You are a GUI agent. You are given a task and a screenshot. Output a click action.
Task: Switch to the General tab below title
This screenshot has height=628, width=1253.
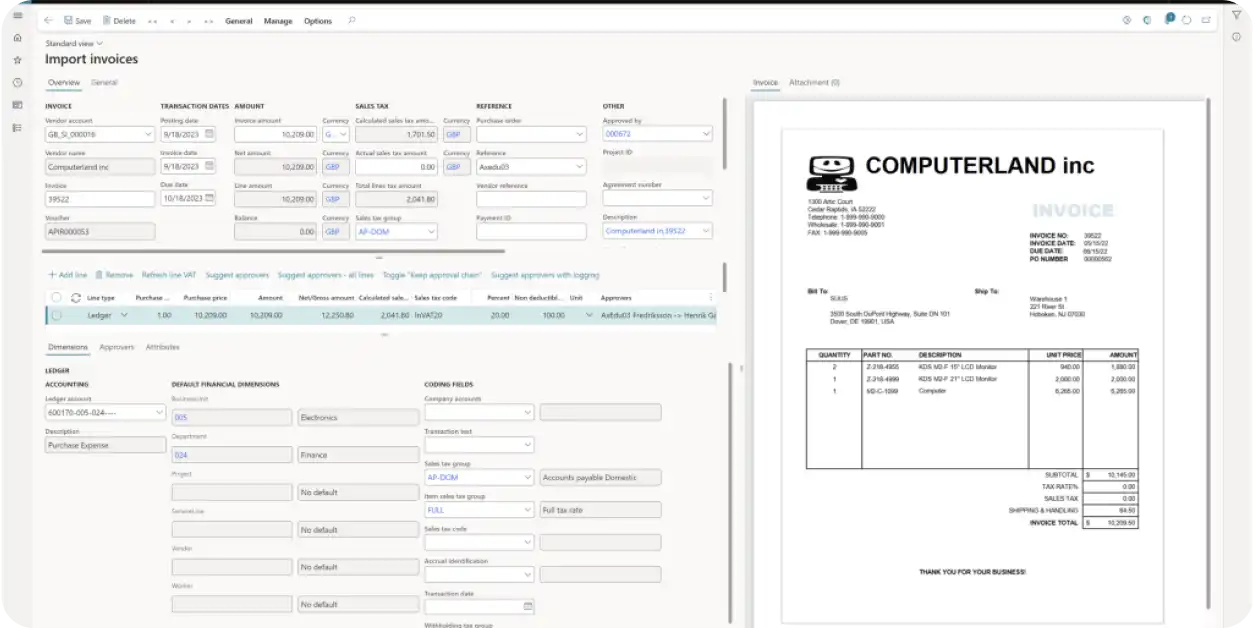click(x=105, y=82)
